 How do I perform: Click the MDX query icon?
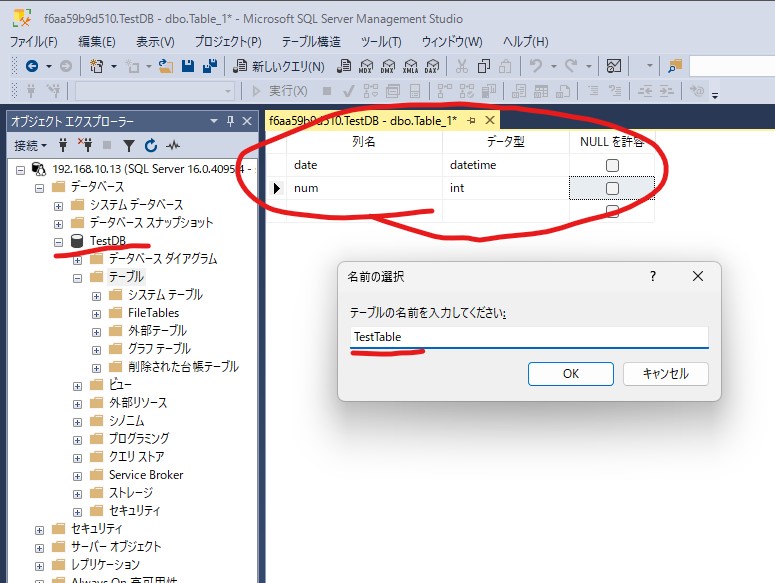366,66
